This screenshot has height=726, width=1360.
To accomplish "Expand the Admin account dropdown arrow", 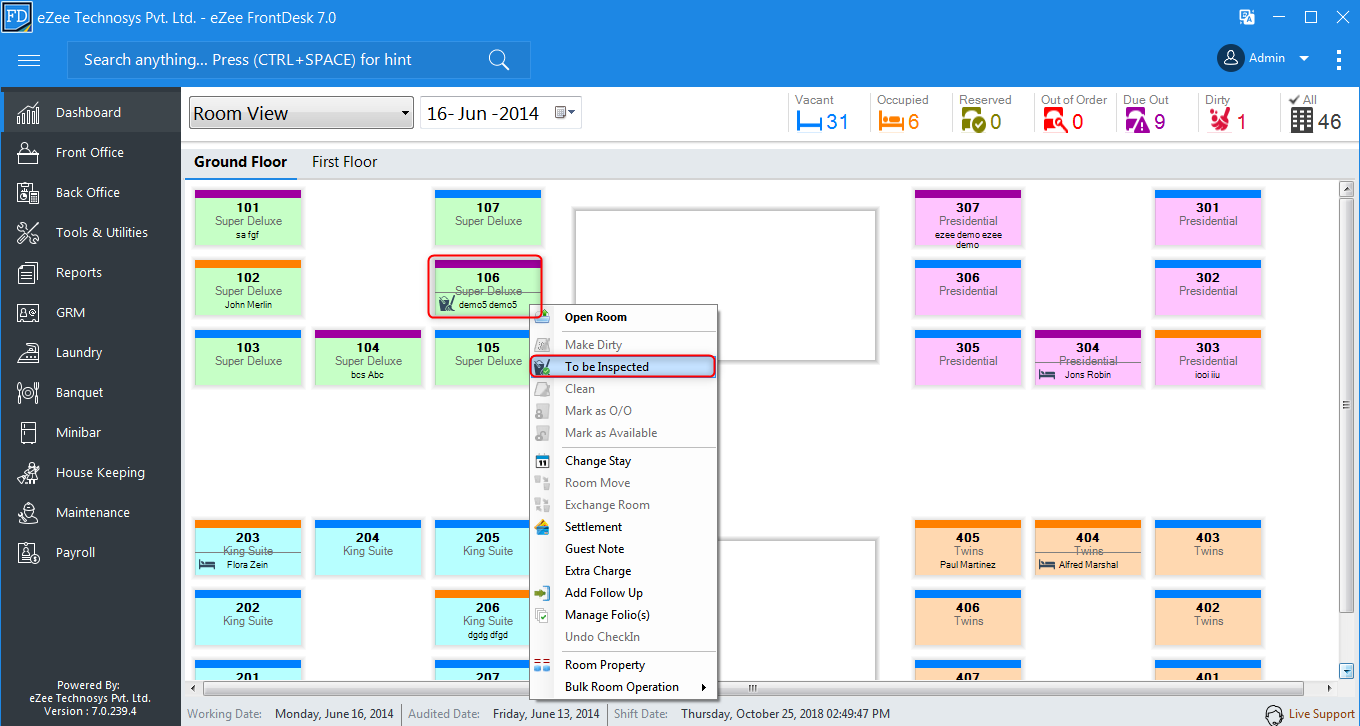I will click(x=1304, y=59).
